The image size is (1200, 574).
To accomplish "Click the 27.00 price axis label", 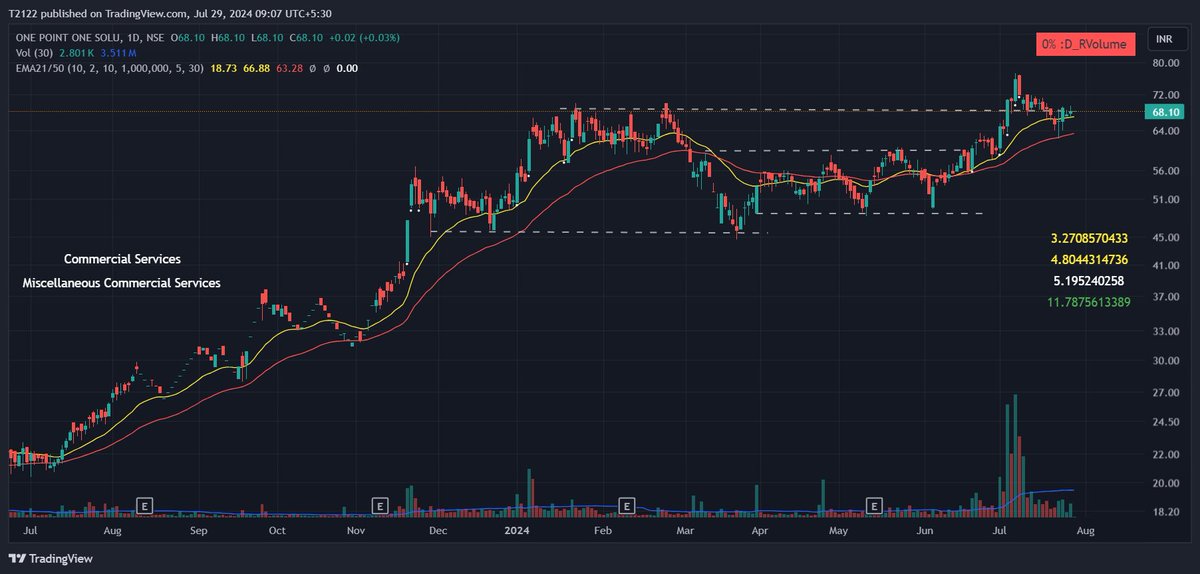I will coord(1166,393).
